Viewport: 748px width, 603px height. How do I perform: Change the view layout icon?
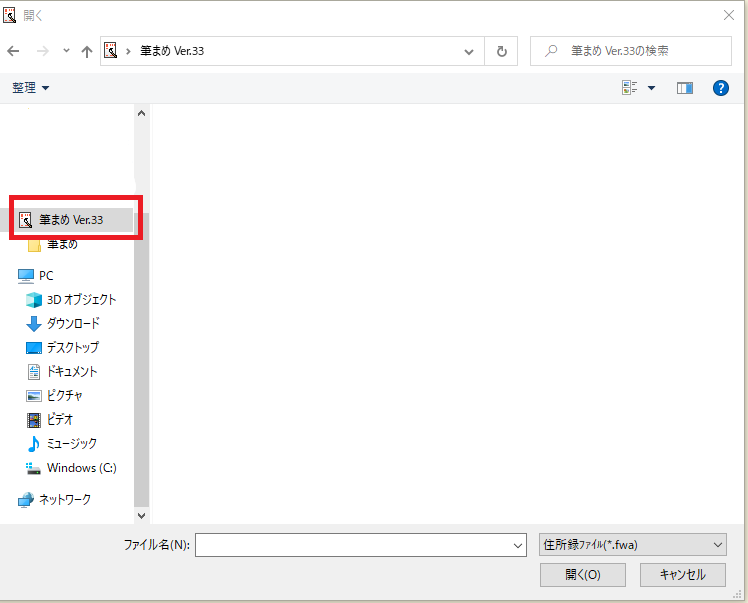pyautogui.click(x=630, y=88)
